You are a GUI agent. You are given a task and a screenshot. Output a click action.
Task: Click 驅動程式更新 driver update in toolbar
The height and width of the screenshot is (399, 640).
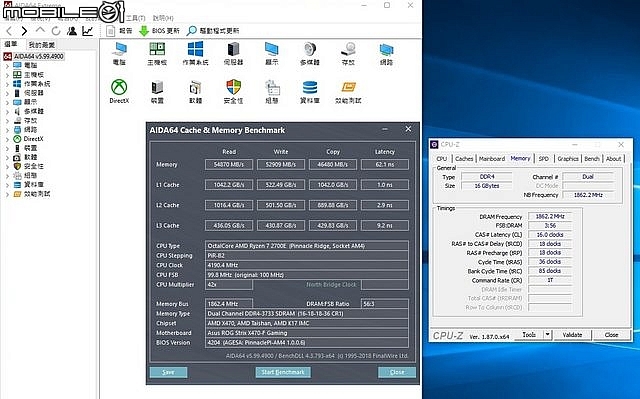point(213,31)
